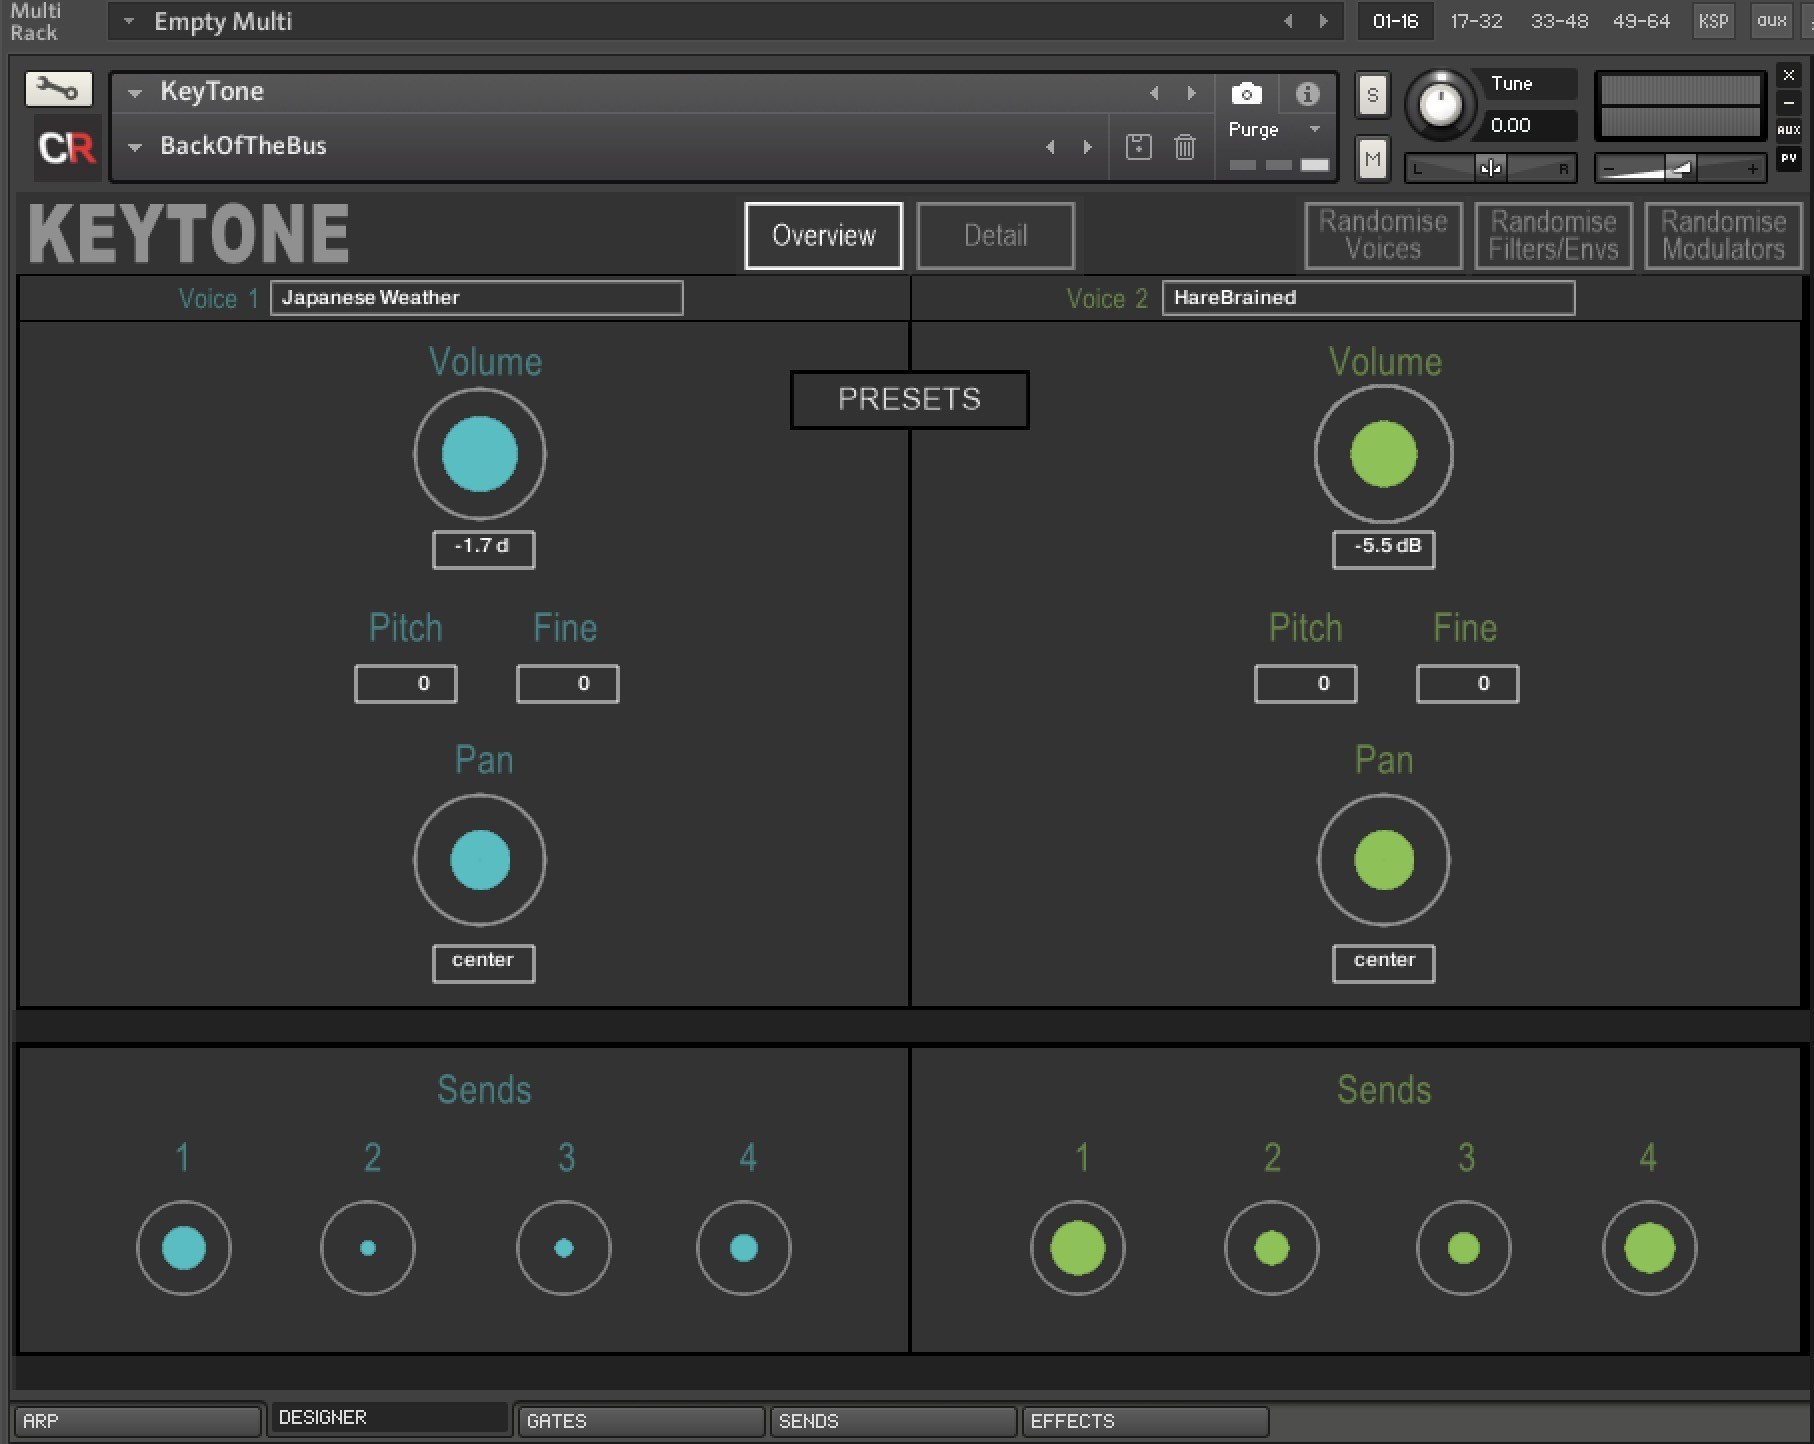
Task: Go to previous KeyTone instrument arrow
Action: (1154, 93)
